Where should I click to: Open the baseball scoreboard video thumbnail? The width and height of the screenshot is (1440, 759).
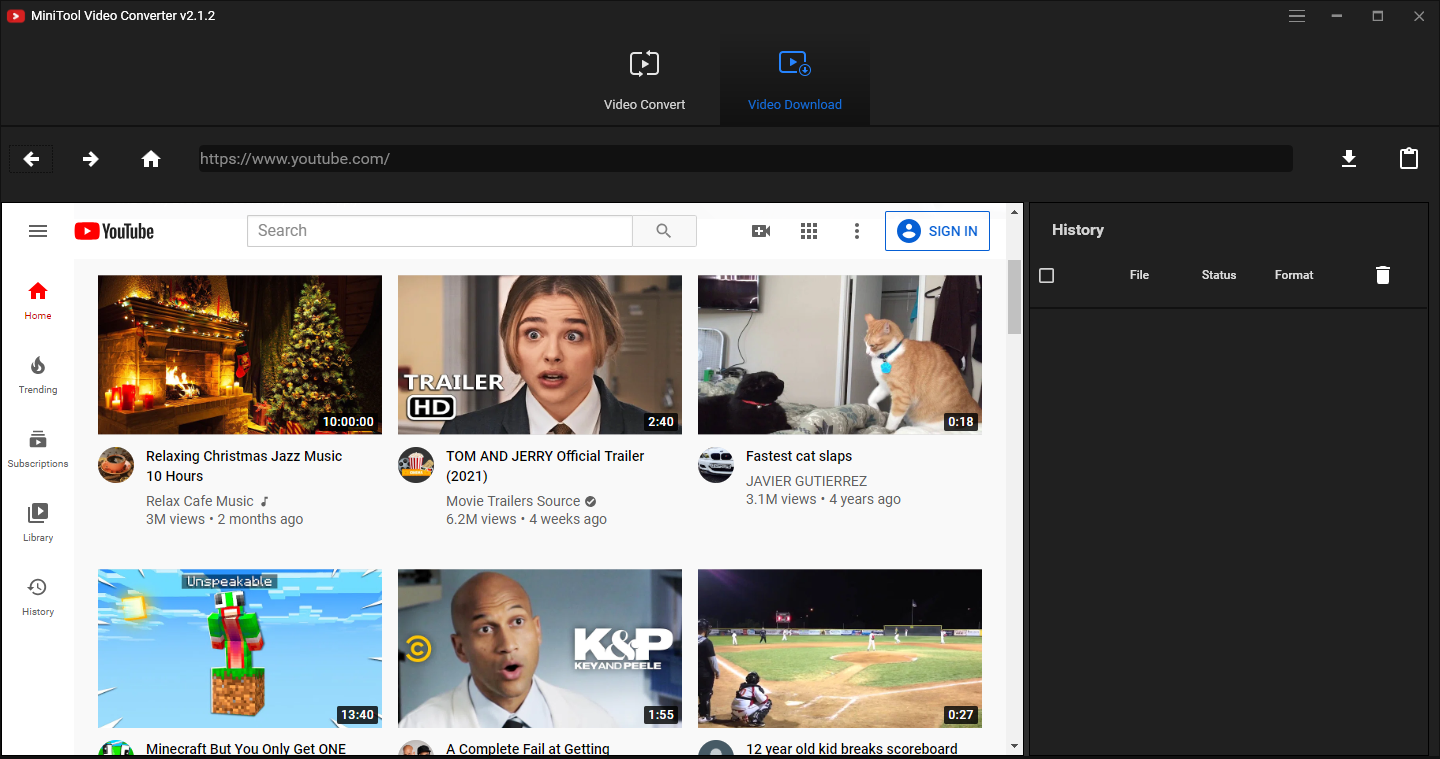point(840,649)
